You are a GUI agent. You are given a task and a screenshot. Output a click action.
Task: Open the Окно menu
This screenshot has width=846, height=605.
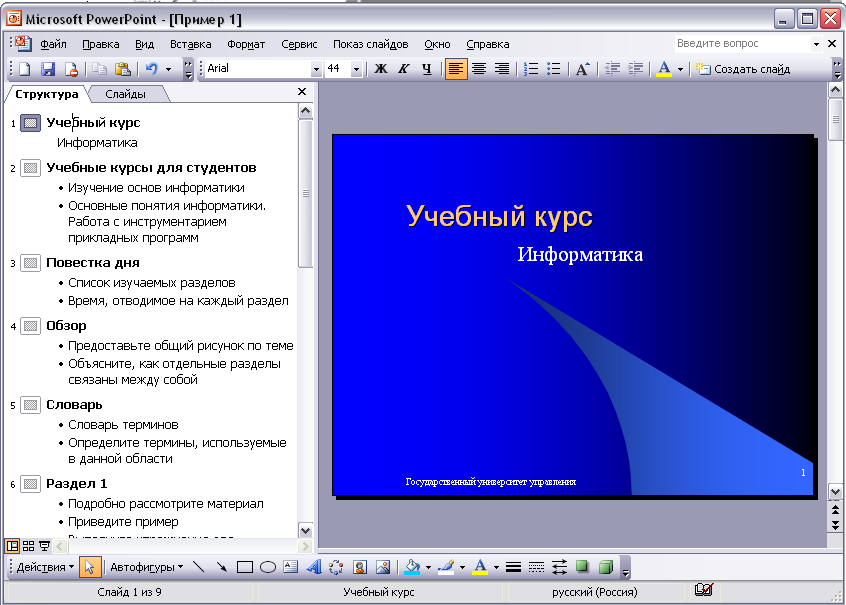click(437, 44)
